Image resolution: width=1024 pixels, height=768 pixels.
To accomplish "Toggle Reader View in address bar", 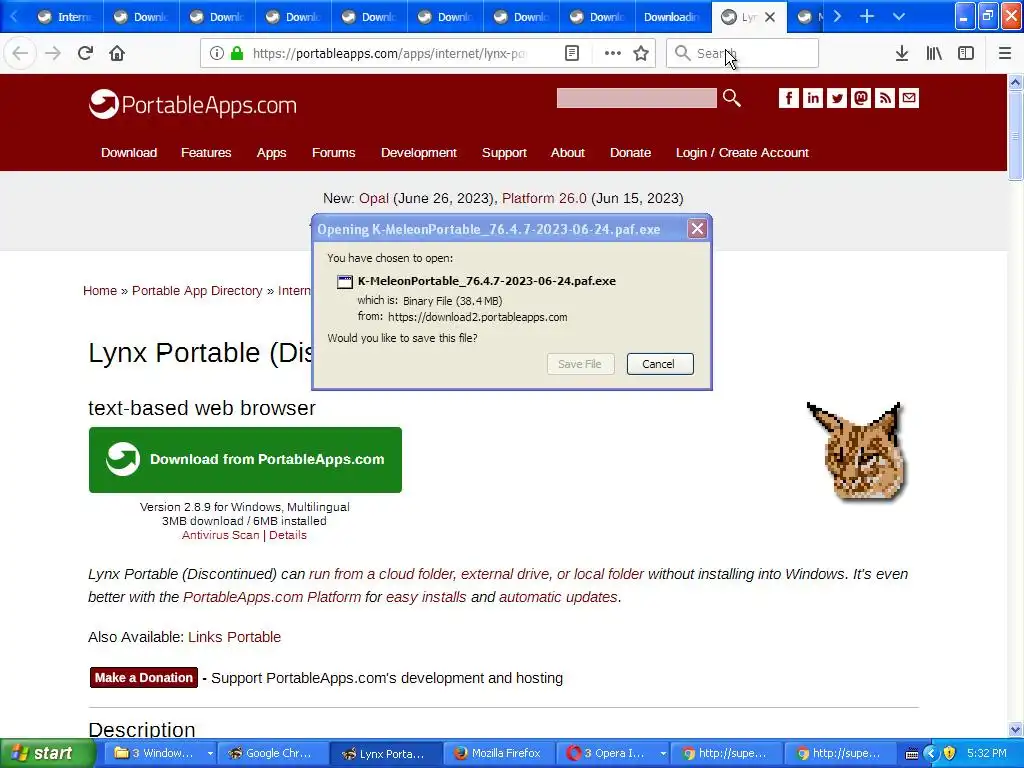I will click(572, 53).
